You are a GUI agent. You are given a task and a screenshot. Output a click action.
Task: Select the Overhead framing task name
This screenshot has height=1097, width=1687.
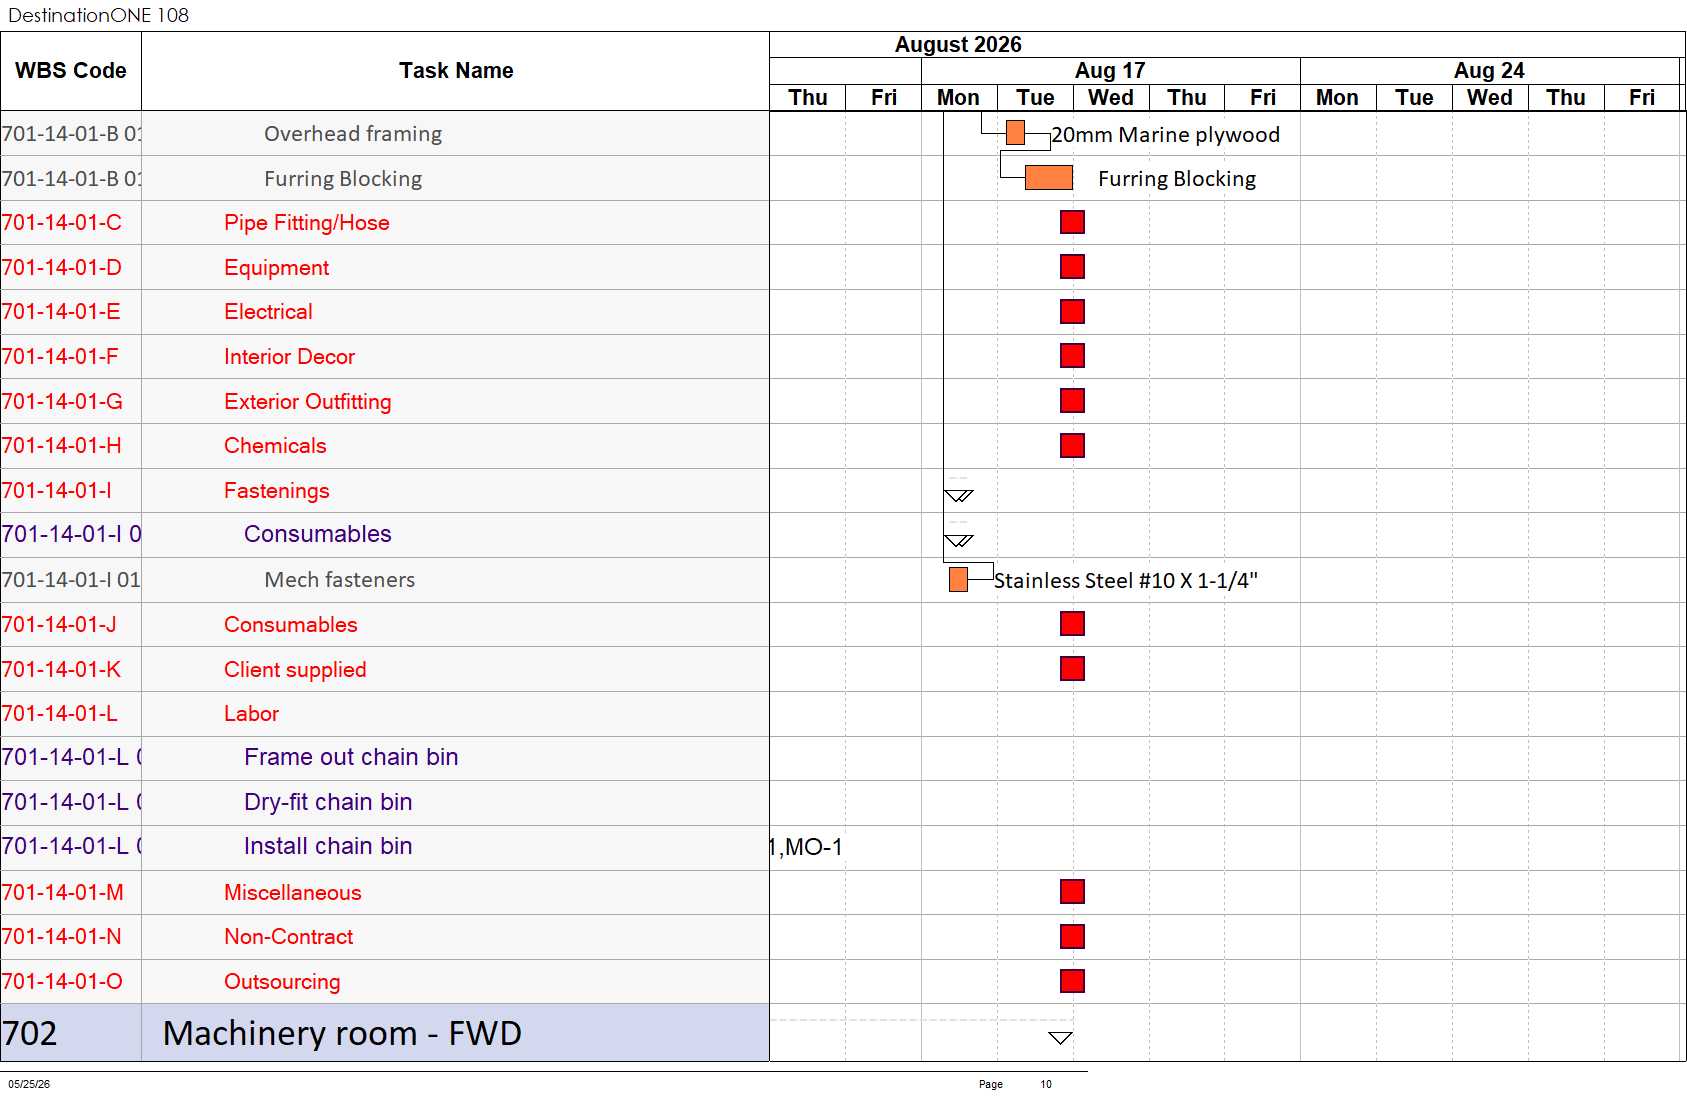pos(353,134)
